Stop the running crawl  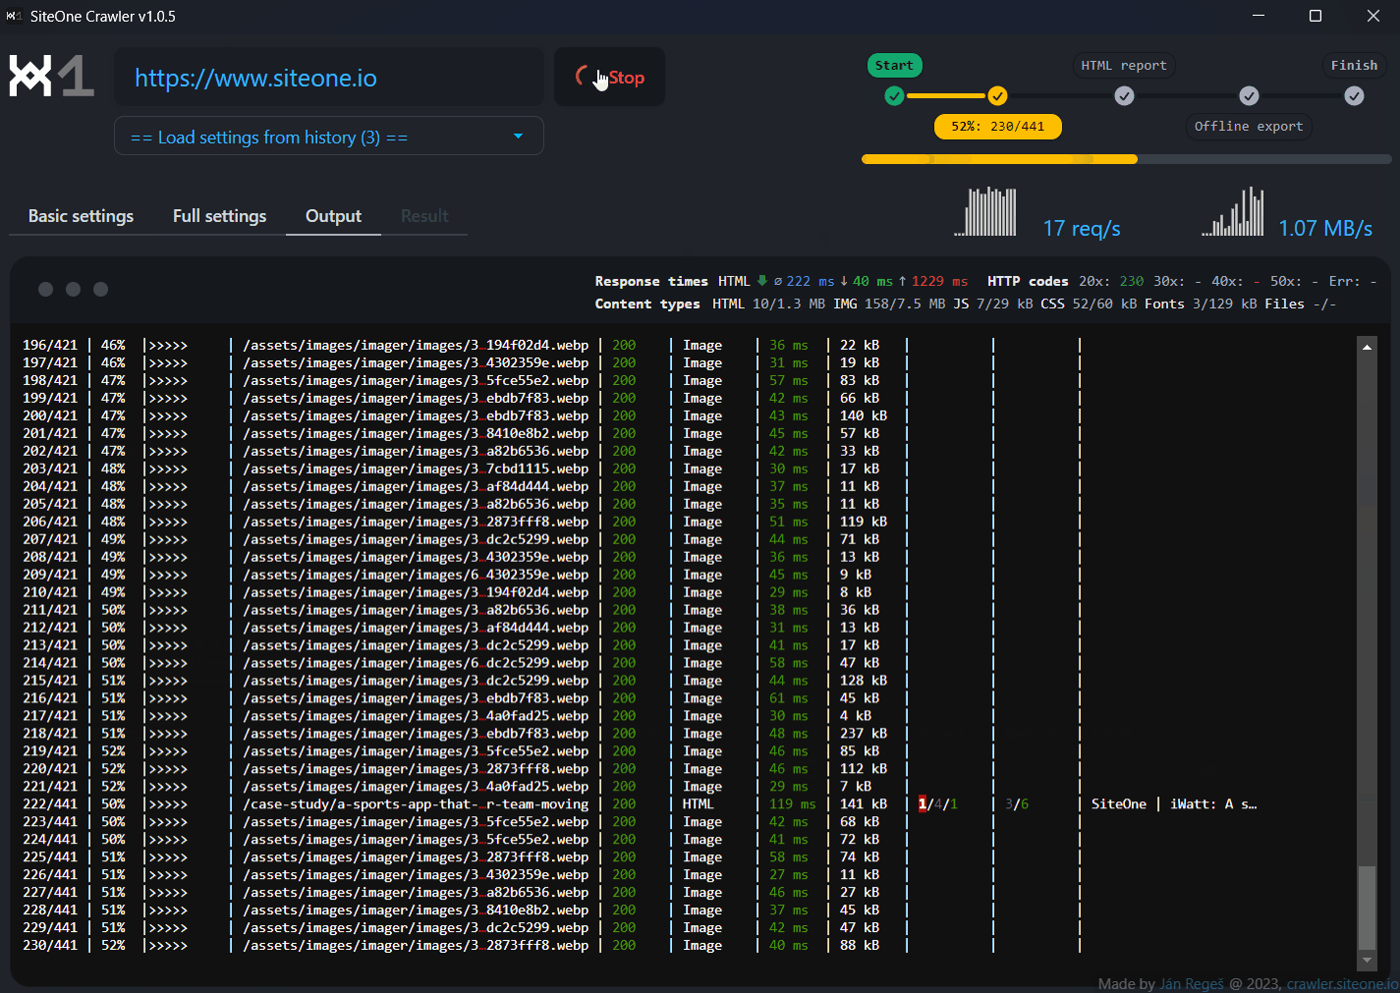click(610, 77)
